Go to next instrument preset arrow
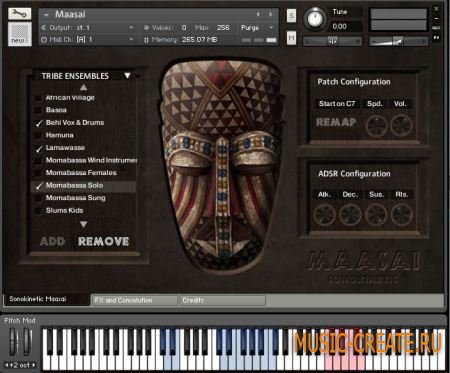Screen dimensions: 450x373 [x=270, y=14]
